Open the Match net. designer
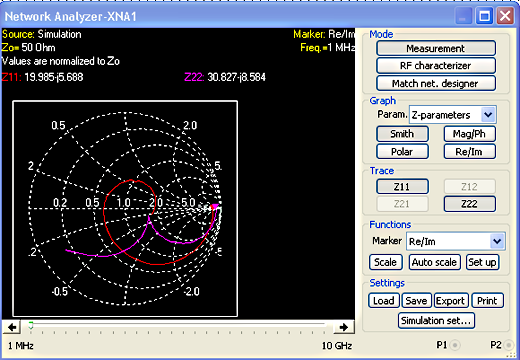This screenshot has height=360, width=520. pos(436,83)
